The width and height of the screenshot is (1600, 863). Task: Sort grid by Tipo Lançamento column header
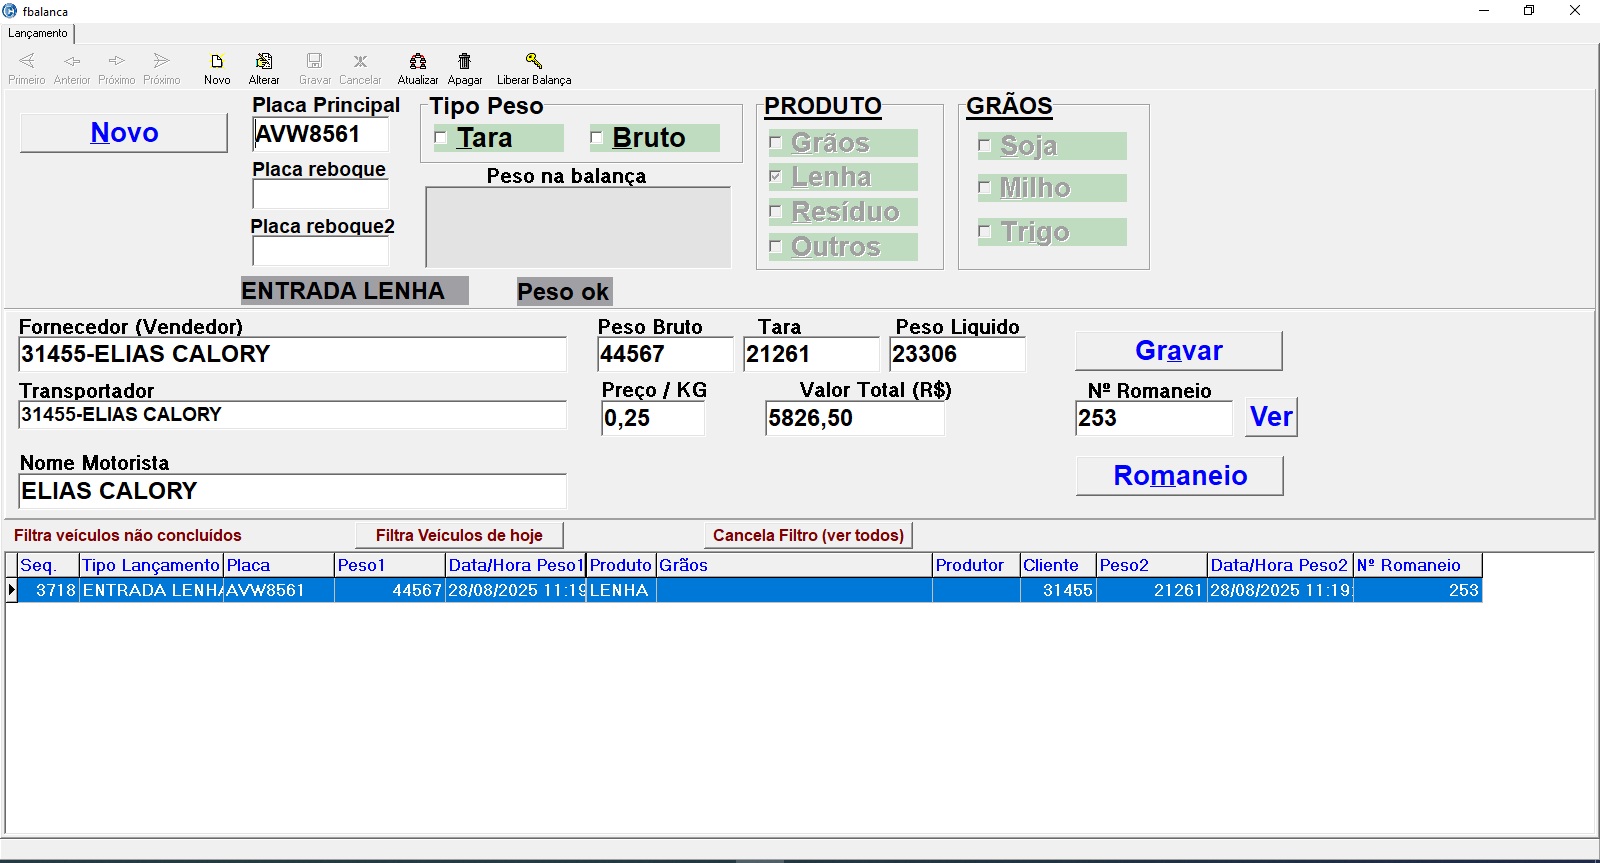pyautogui.click(x=151, y=565)
